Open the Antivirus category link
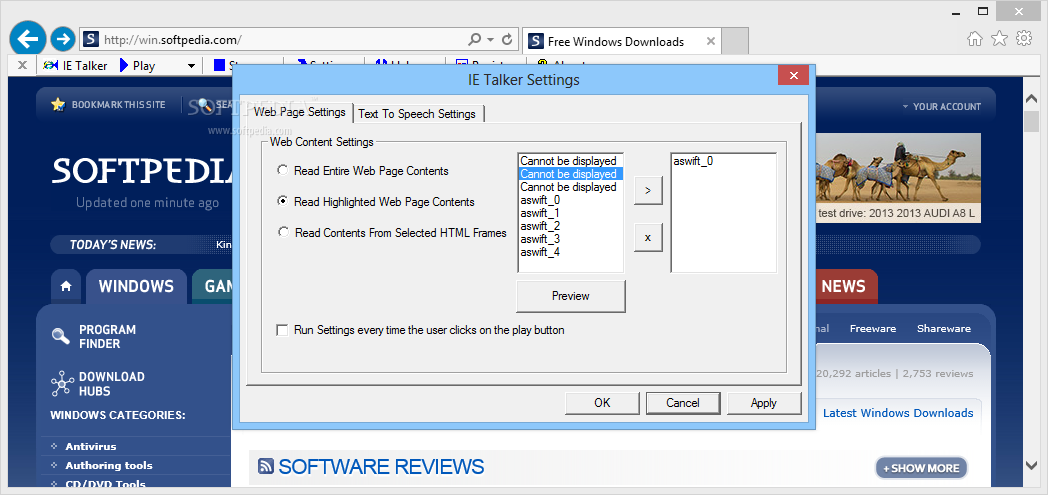The image size is (1048, 495). (91, 446)
